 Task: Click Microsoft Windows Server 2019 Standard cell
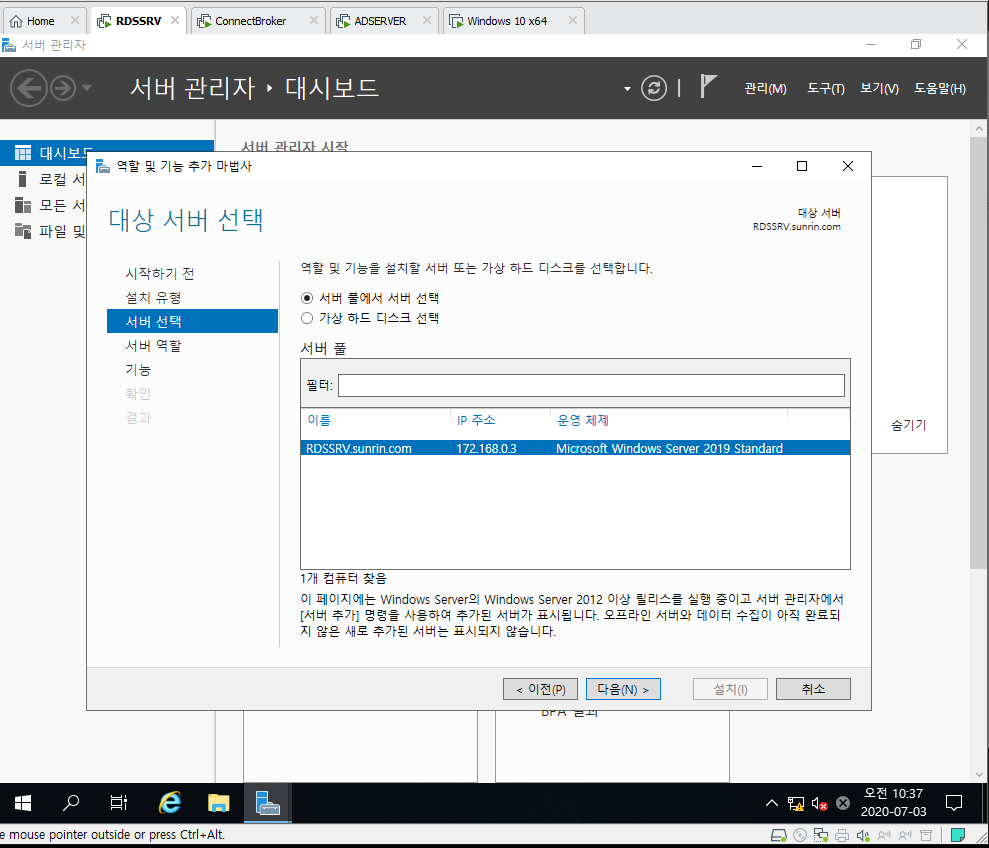(x=669, y=449)
